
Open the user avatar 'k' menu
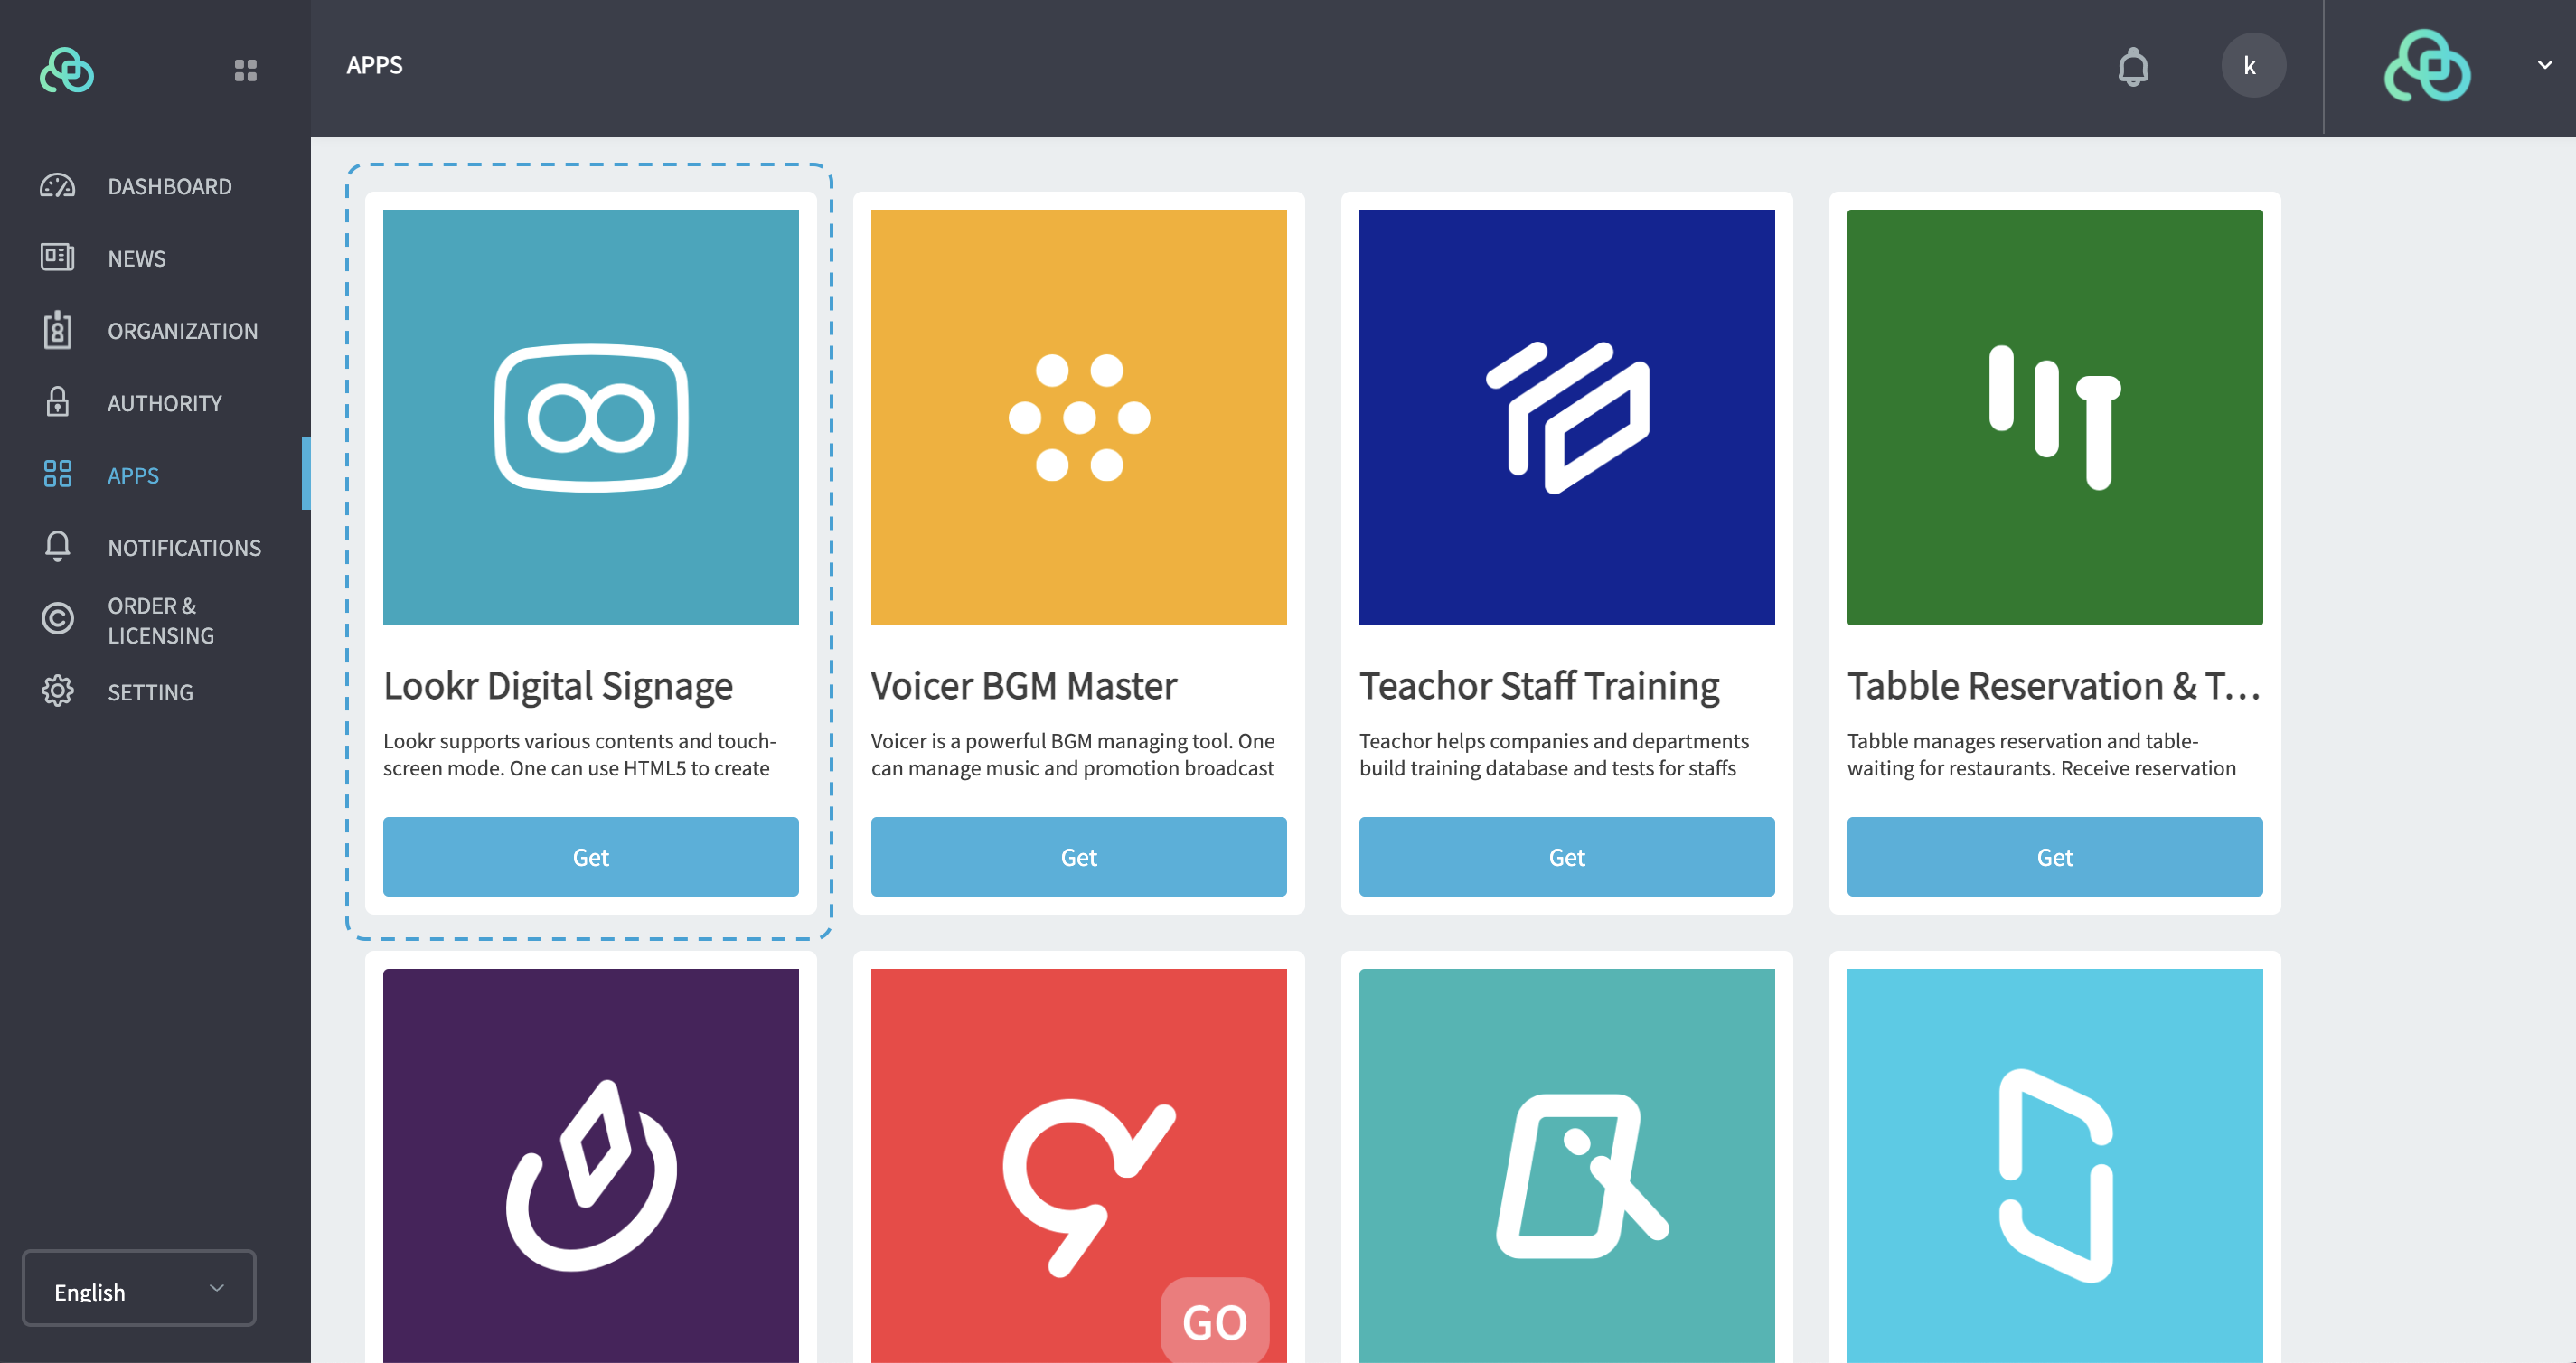pyautogui.click(x=2252, y=66)
